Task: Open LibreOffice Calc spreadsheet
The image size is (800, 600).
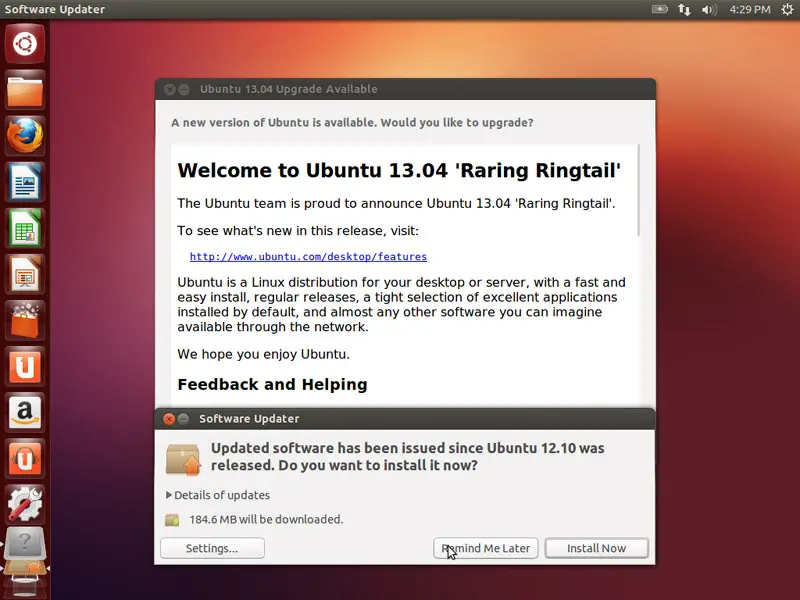Action: click(x=24, y=229)
